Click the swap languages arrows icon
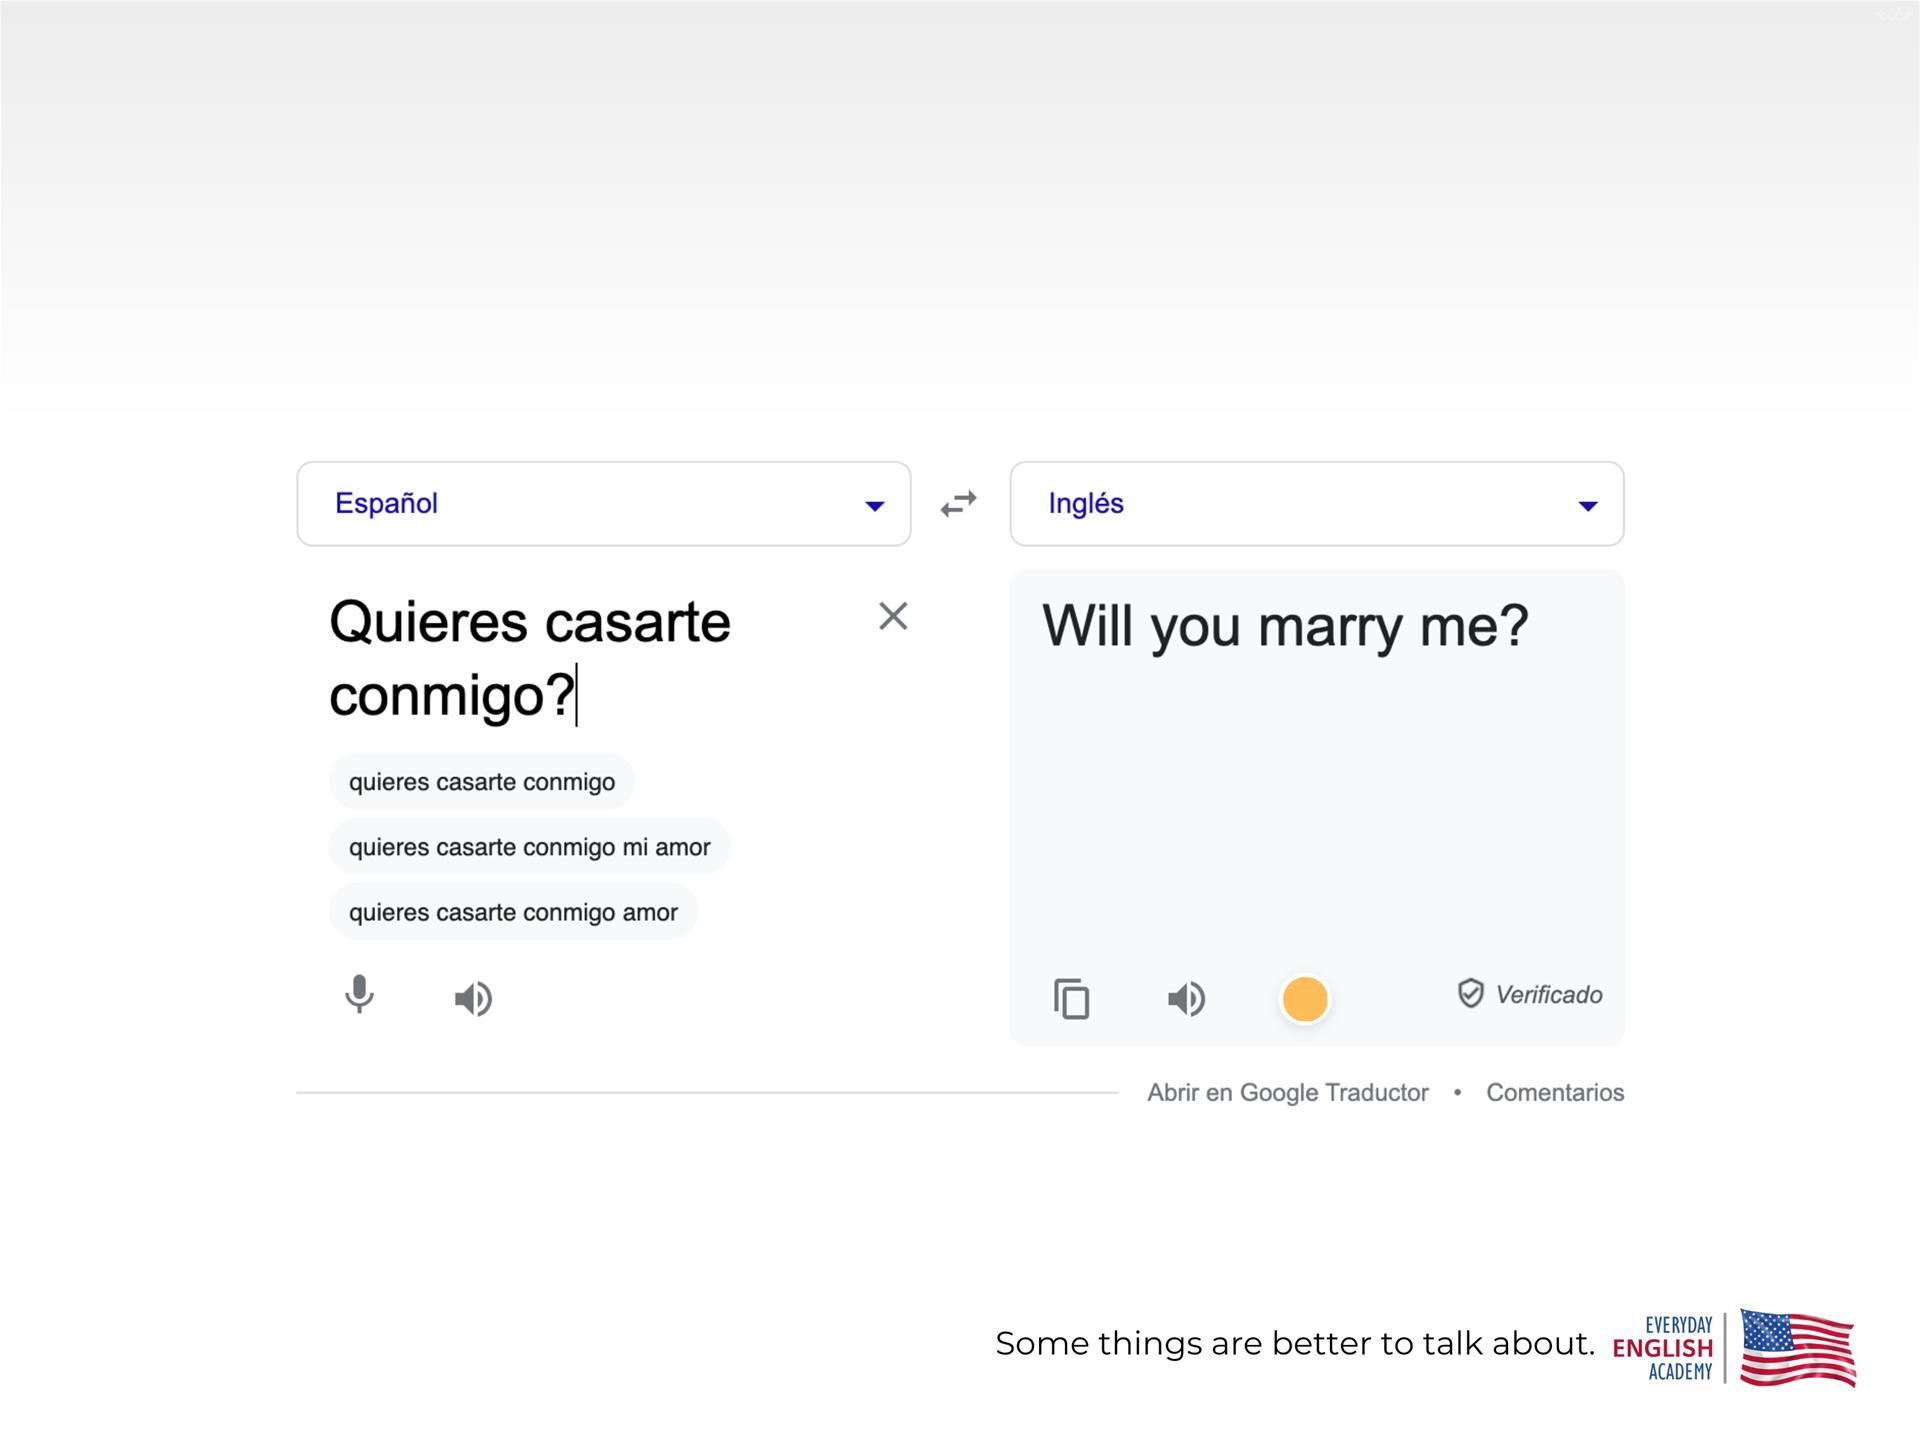This screenshot has height=1440, width=1920. [958, 504]
